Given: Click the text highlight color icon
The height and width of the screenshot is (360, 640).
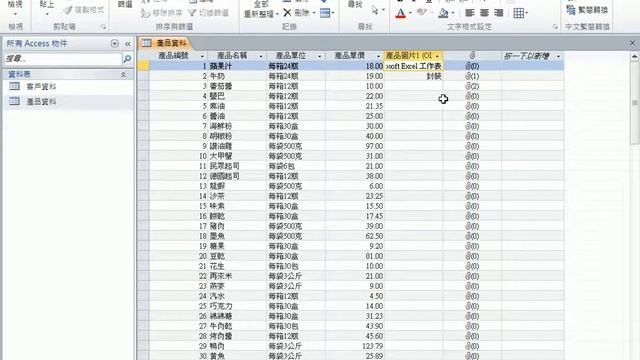Looking at the screenshot, I should pos(422,12).
